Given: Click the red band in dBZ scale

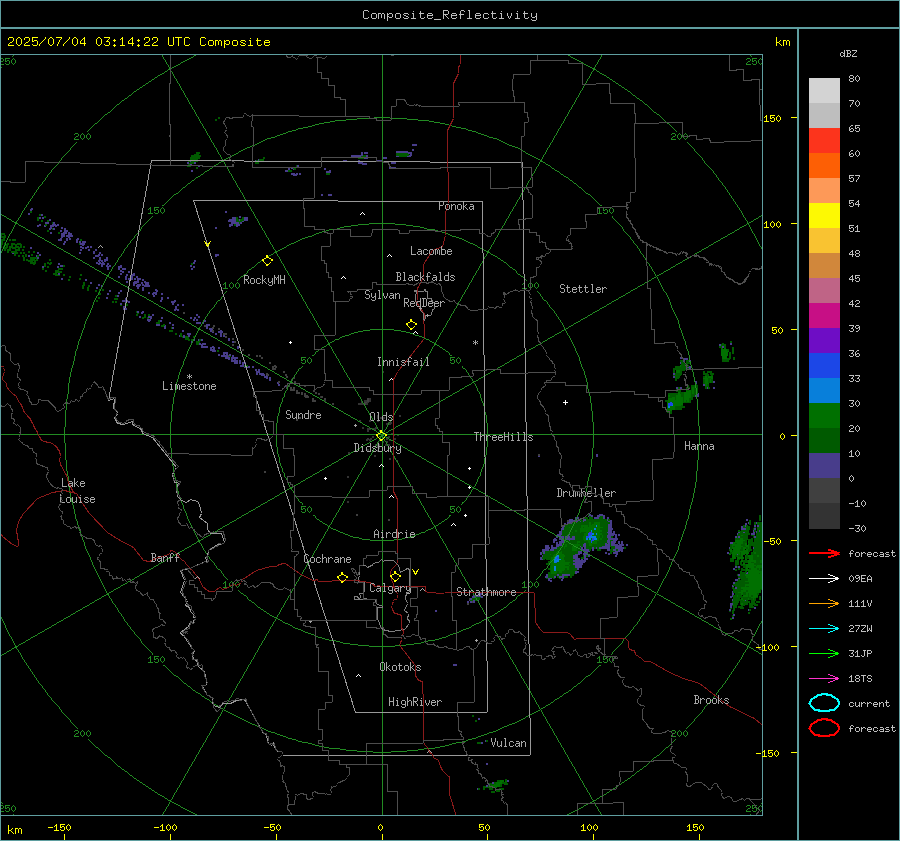Looking at the screenshot, I should (x=824, y=141).
